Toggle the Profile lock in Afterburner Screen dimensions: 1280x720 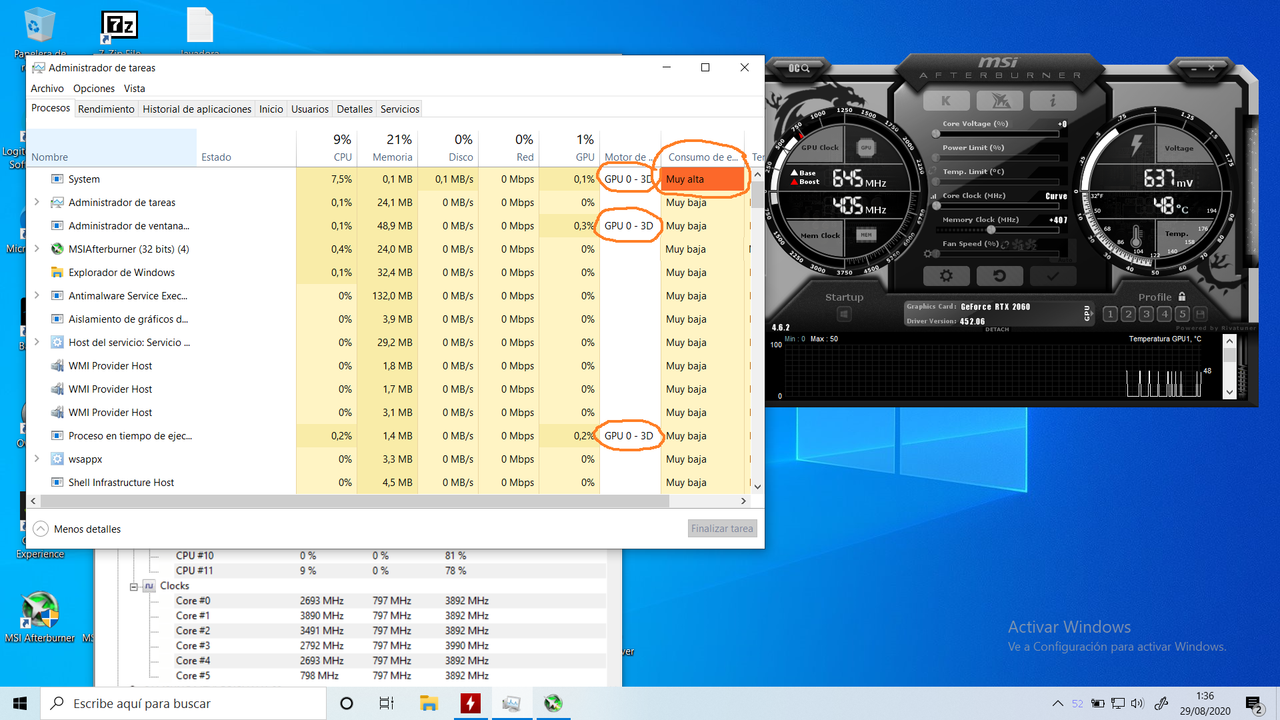(x=1182, y=297)
